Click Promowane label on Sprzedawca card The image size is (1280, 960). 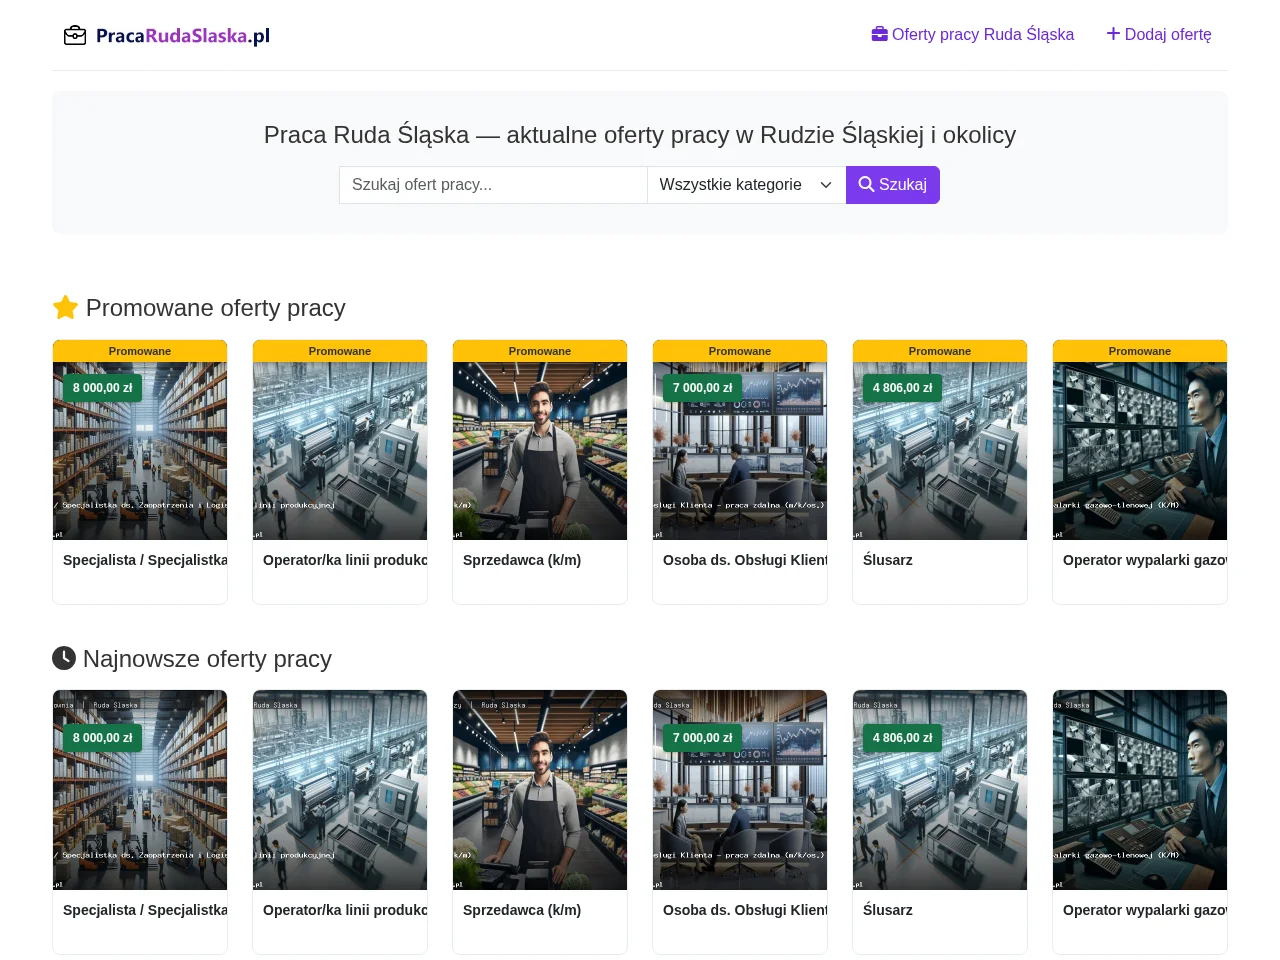[x=540, y=351]
